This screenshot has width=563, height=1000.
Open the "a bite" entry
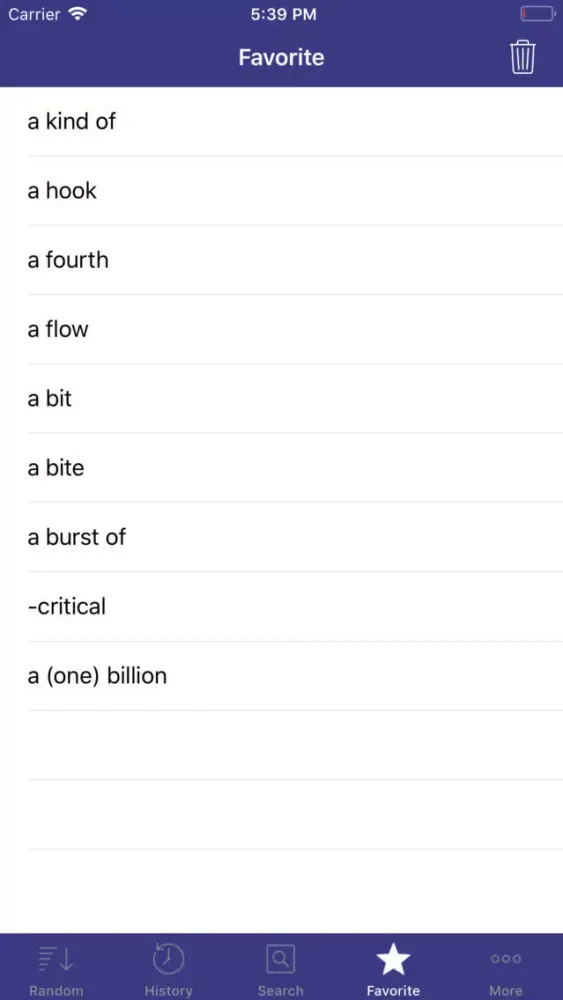(281, 468)
